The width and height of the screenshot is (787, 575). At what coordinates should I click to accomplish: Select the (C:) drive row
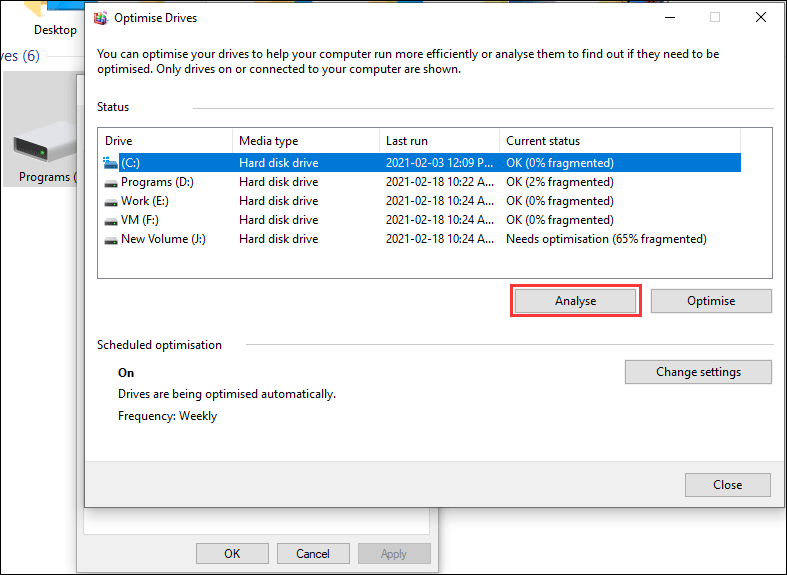pyautogui.click(x=420, y=163)
